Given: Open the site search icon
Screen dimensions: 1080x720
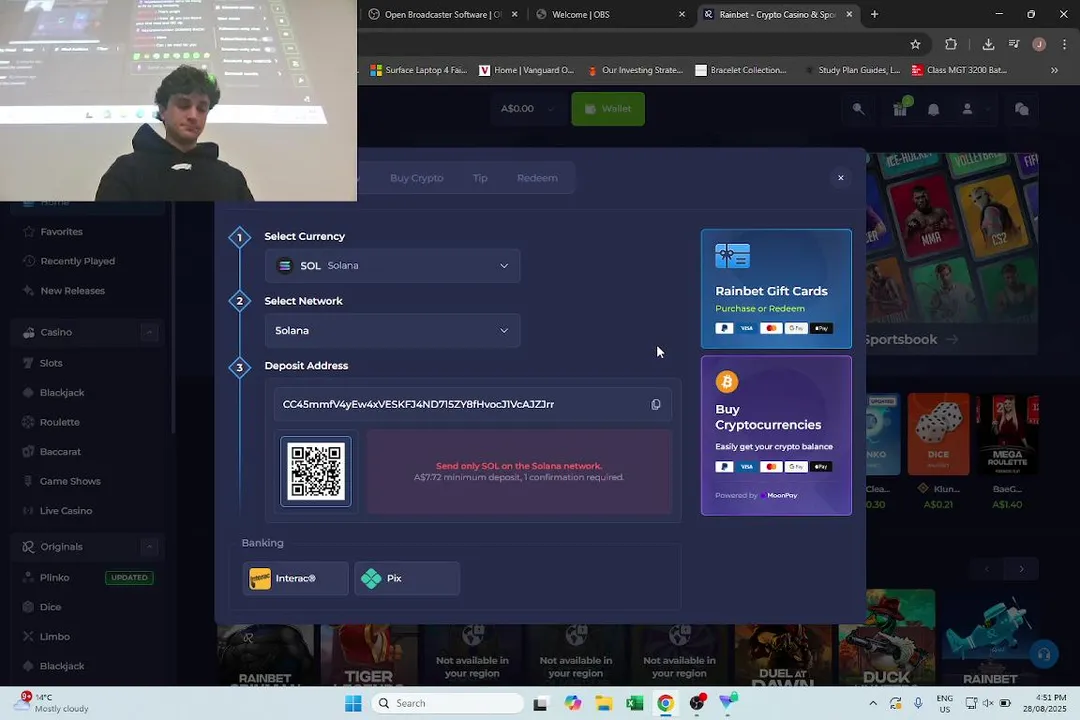Looking at the screenshot, I should click(x=858, y=109).
